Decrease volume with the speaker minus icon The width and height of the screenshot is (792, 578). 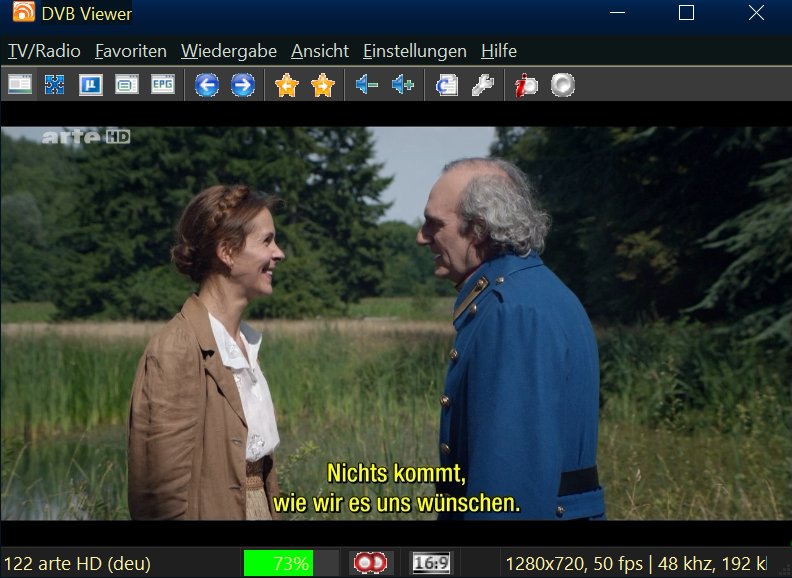tap(367, 86)
